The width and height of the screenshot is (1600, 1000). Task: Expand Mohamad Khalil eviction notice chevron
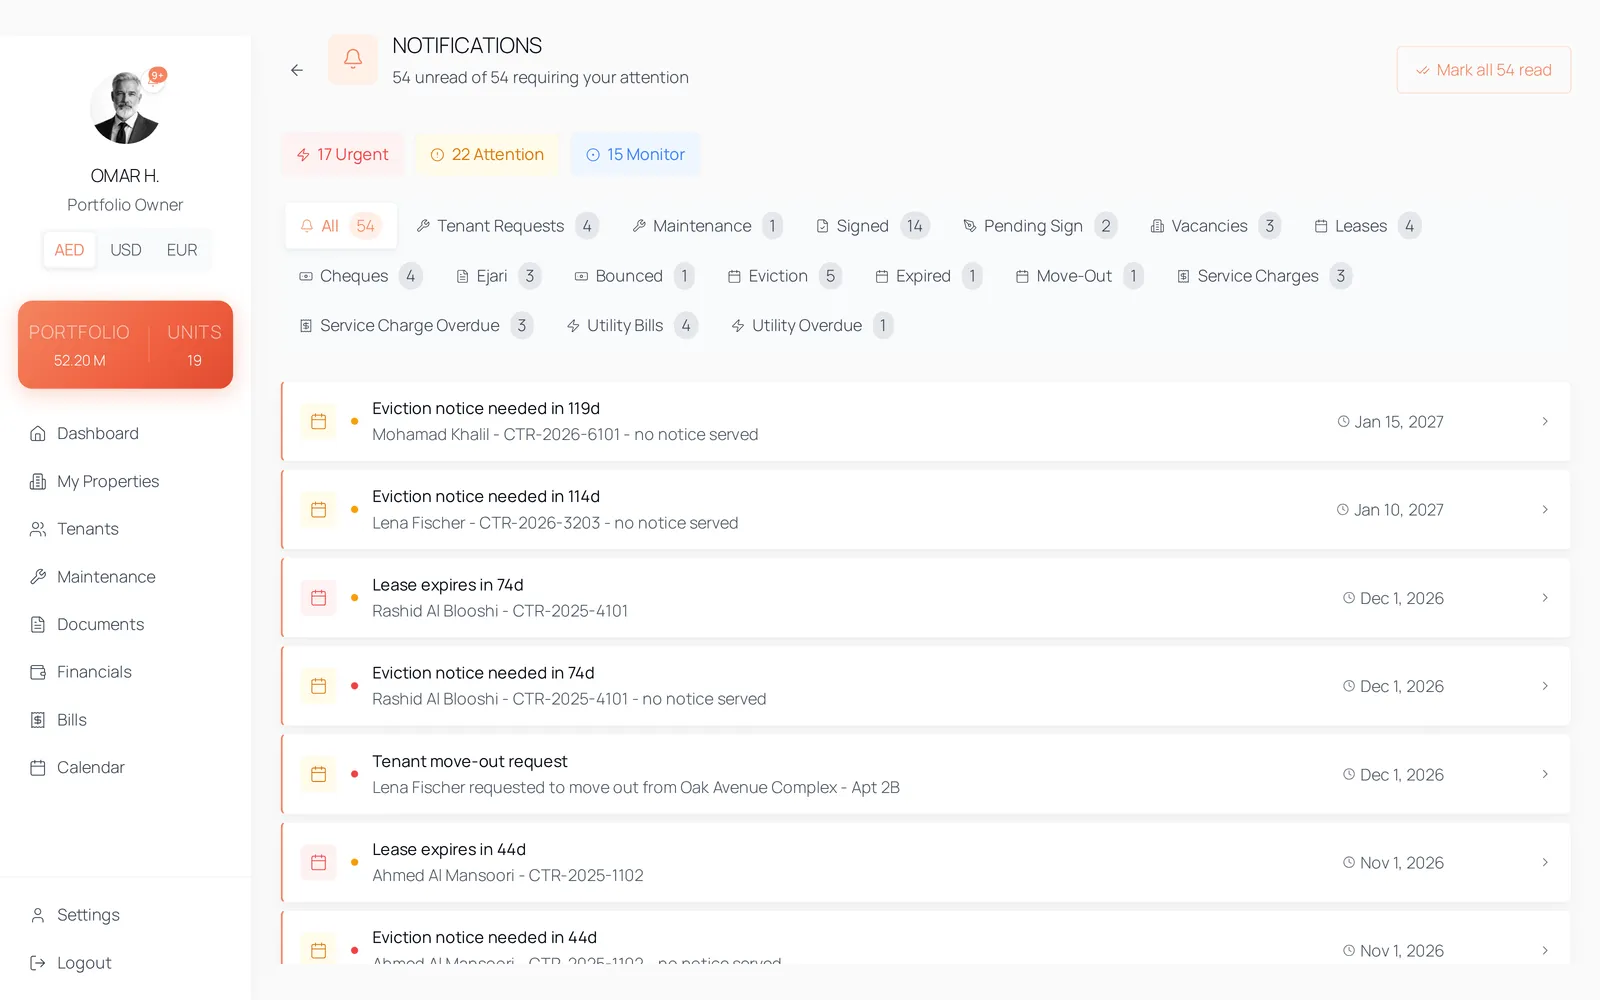[x=1545, y=421]
